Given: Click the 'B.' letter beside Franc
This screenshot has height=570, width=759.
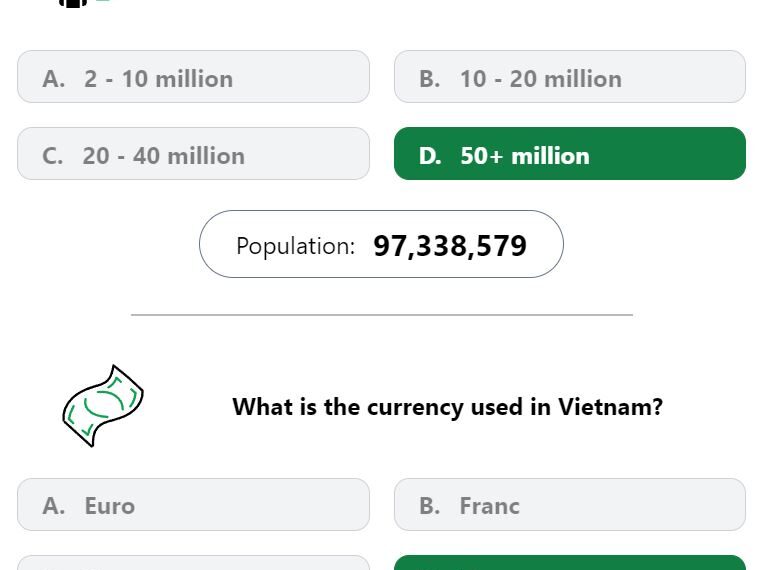Looking at the screenshot, I should coord(429,506).
